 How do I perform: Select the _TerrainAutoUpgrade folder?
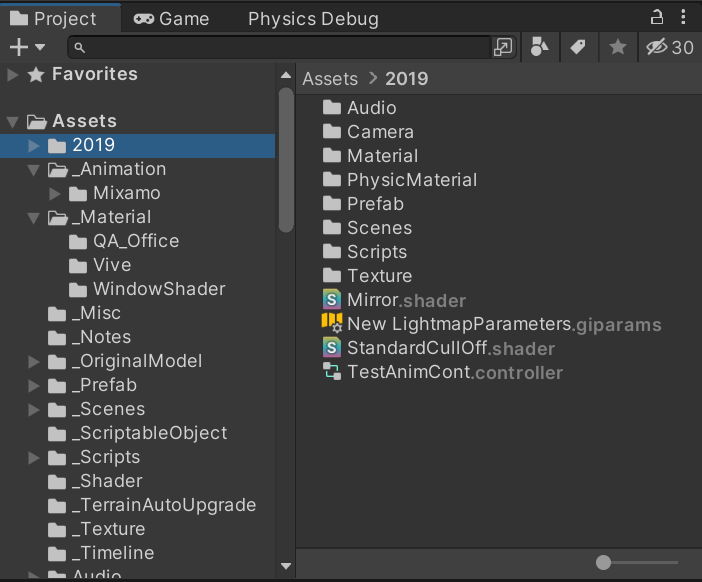[x=152, y=505]
